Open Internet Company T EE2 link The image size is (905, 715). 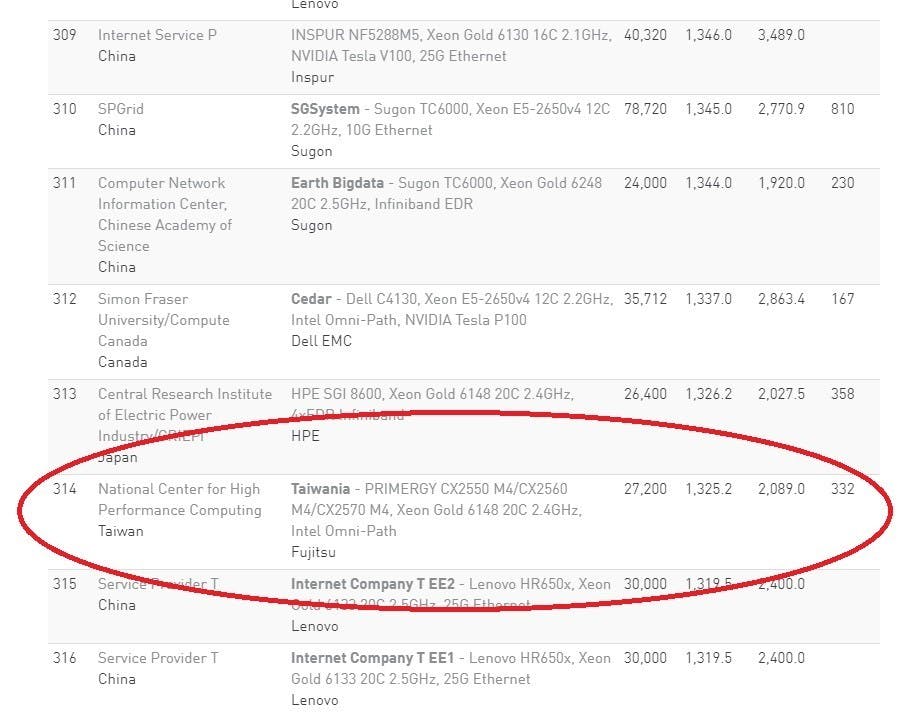(373, 584)
